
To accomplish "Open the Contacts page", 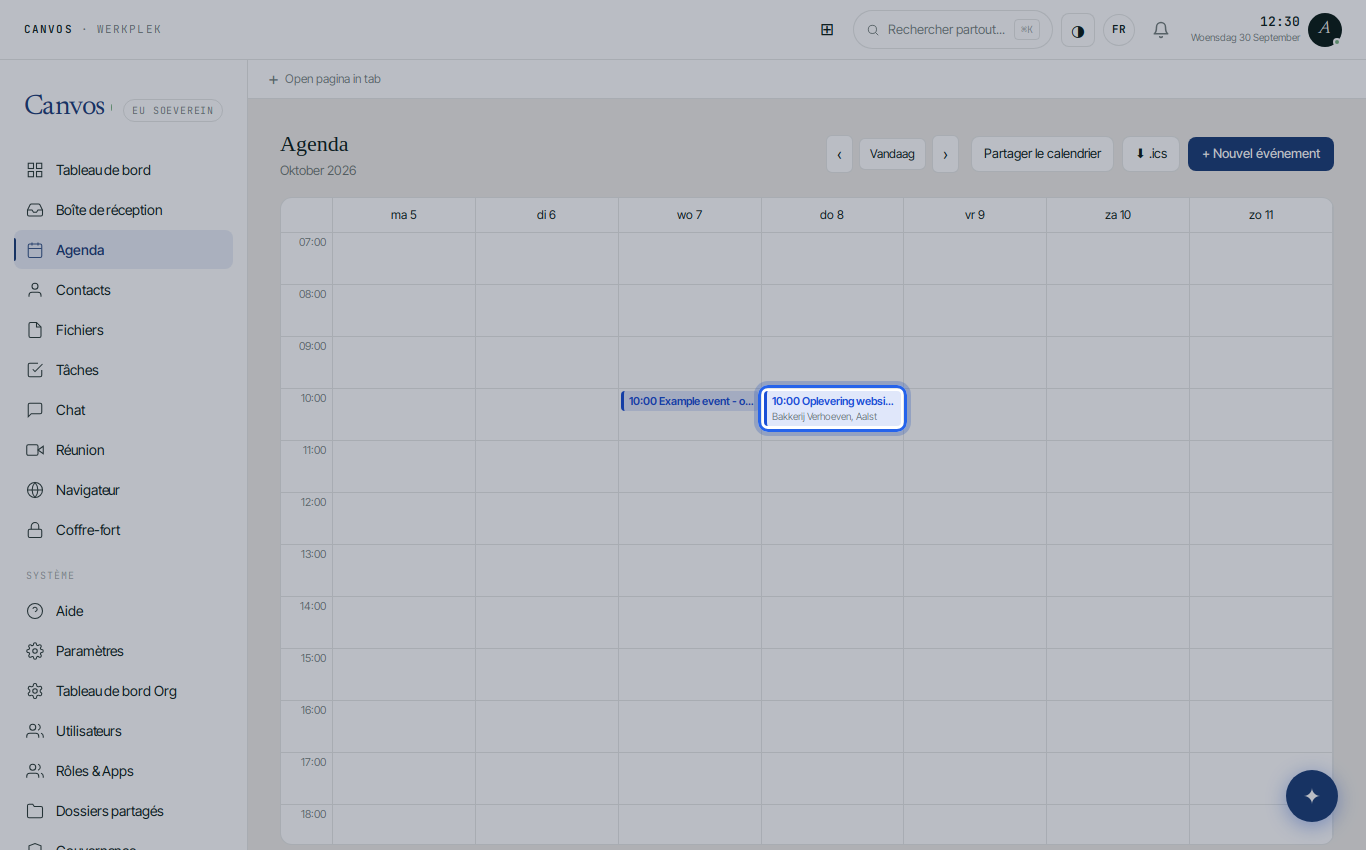I will tap(124, 290).
